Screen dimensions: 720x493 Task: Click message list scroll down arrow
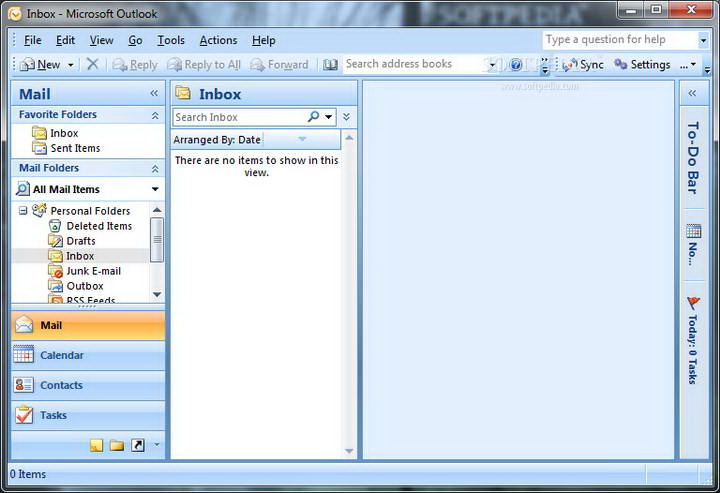coord(349,451)
